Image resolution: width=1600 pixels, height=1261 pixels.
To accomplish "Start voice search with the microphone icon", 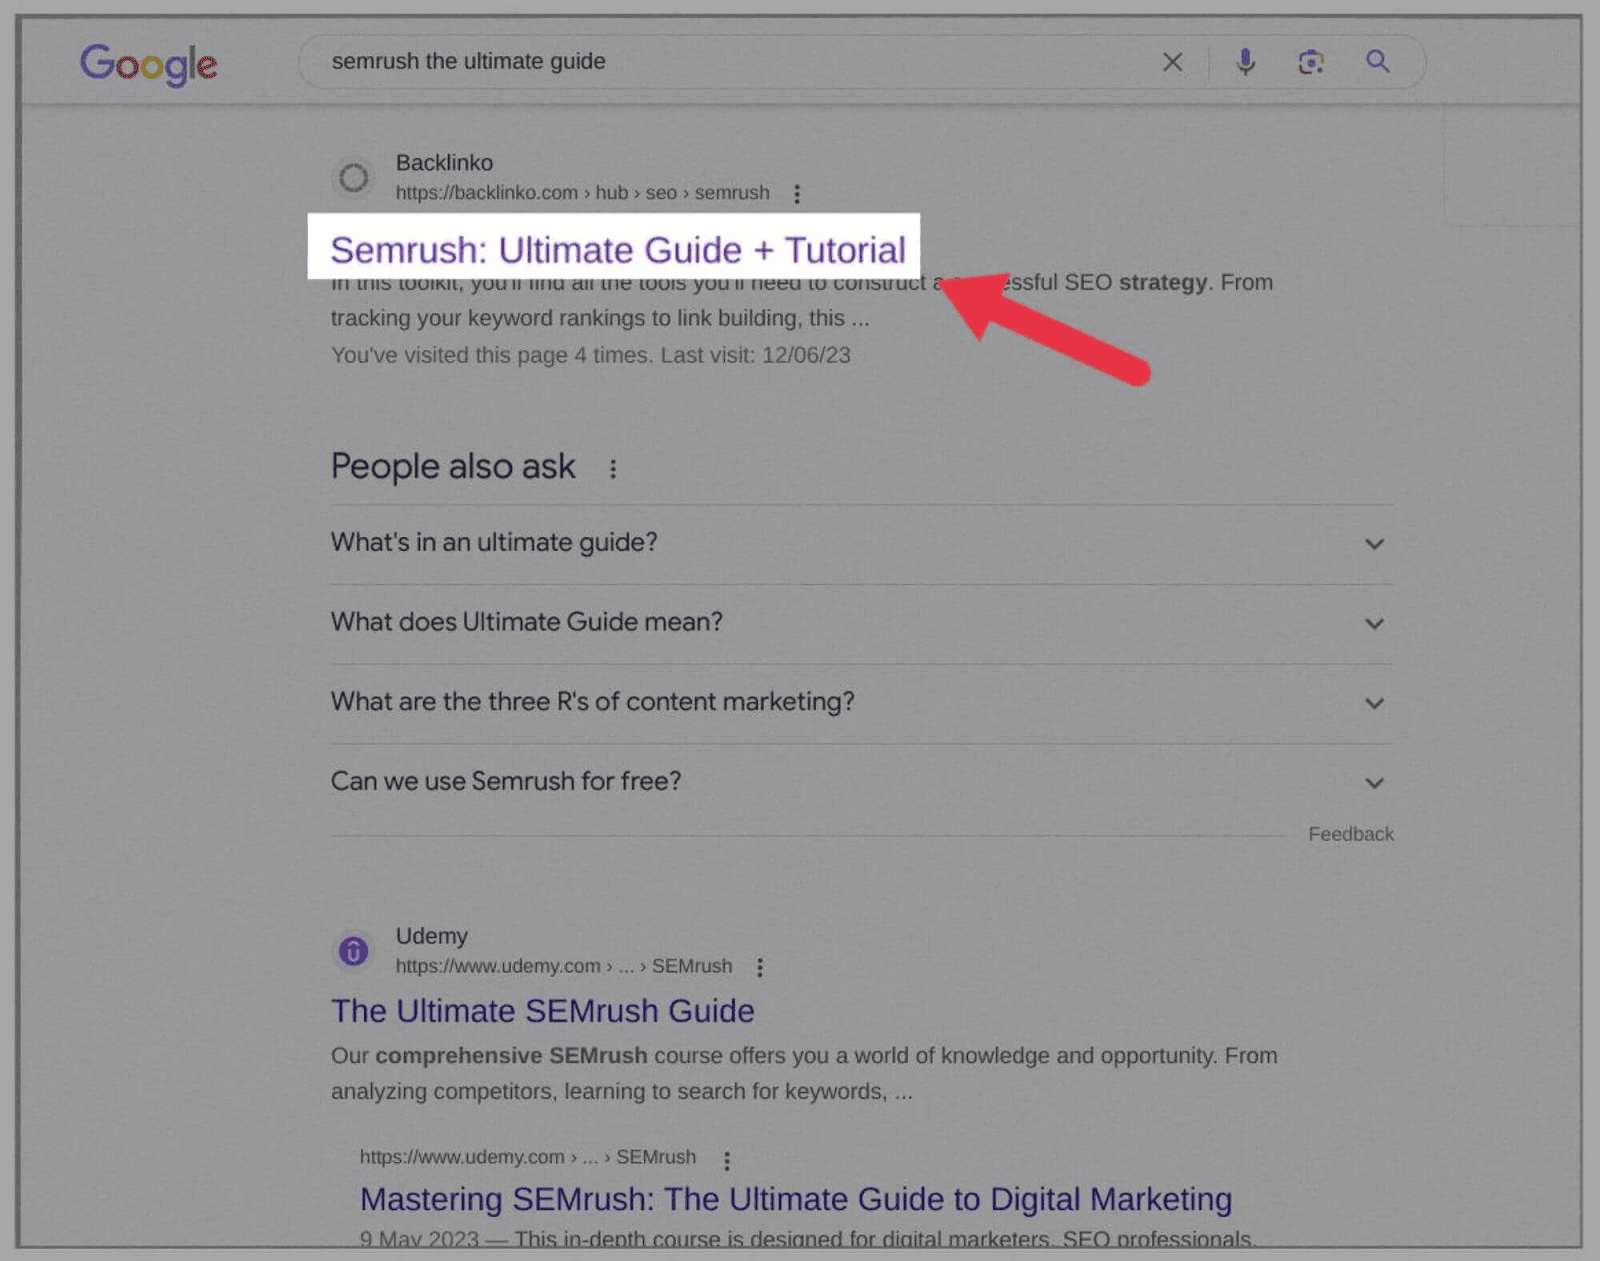I will pyautogui.click(x=1245, y=62).
